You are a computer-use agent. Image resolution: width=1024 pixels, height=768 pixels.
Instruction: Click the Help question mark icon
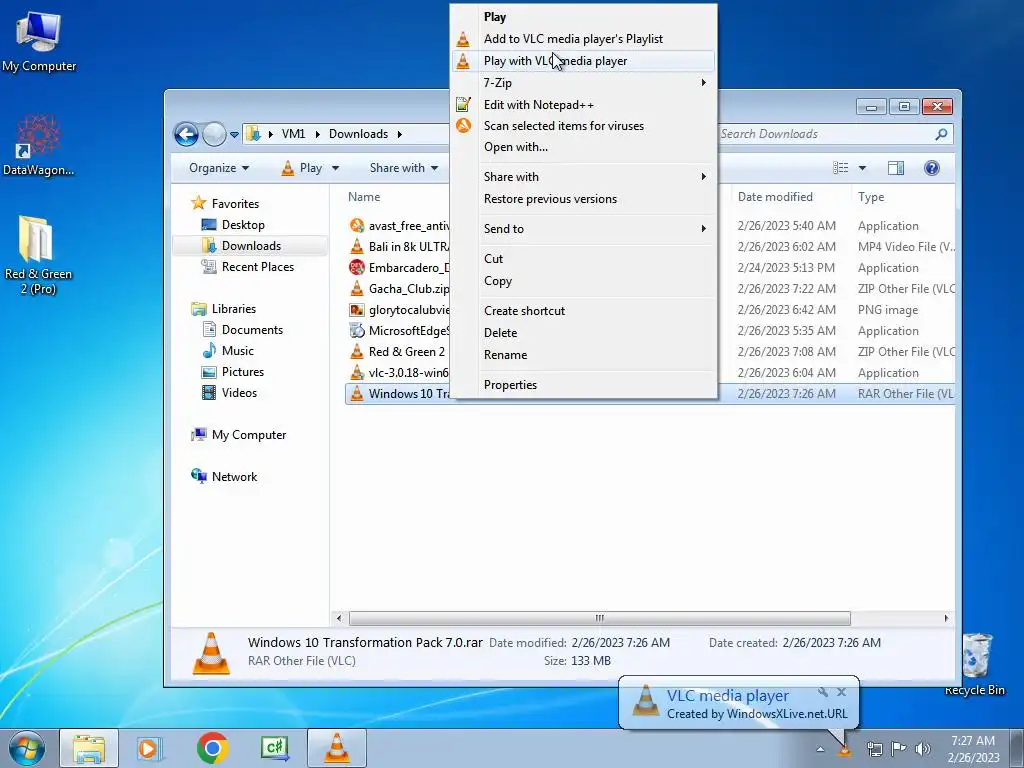coord(932,168)
